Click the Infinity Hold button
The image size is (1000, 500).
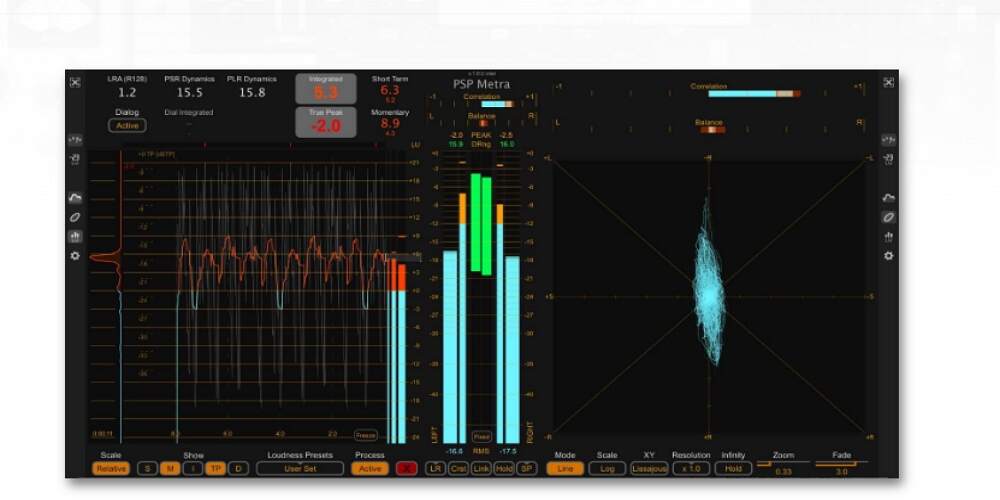[x=733, y=469]
